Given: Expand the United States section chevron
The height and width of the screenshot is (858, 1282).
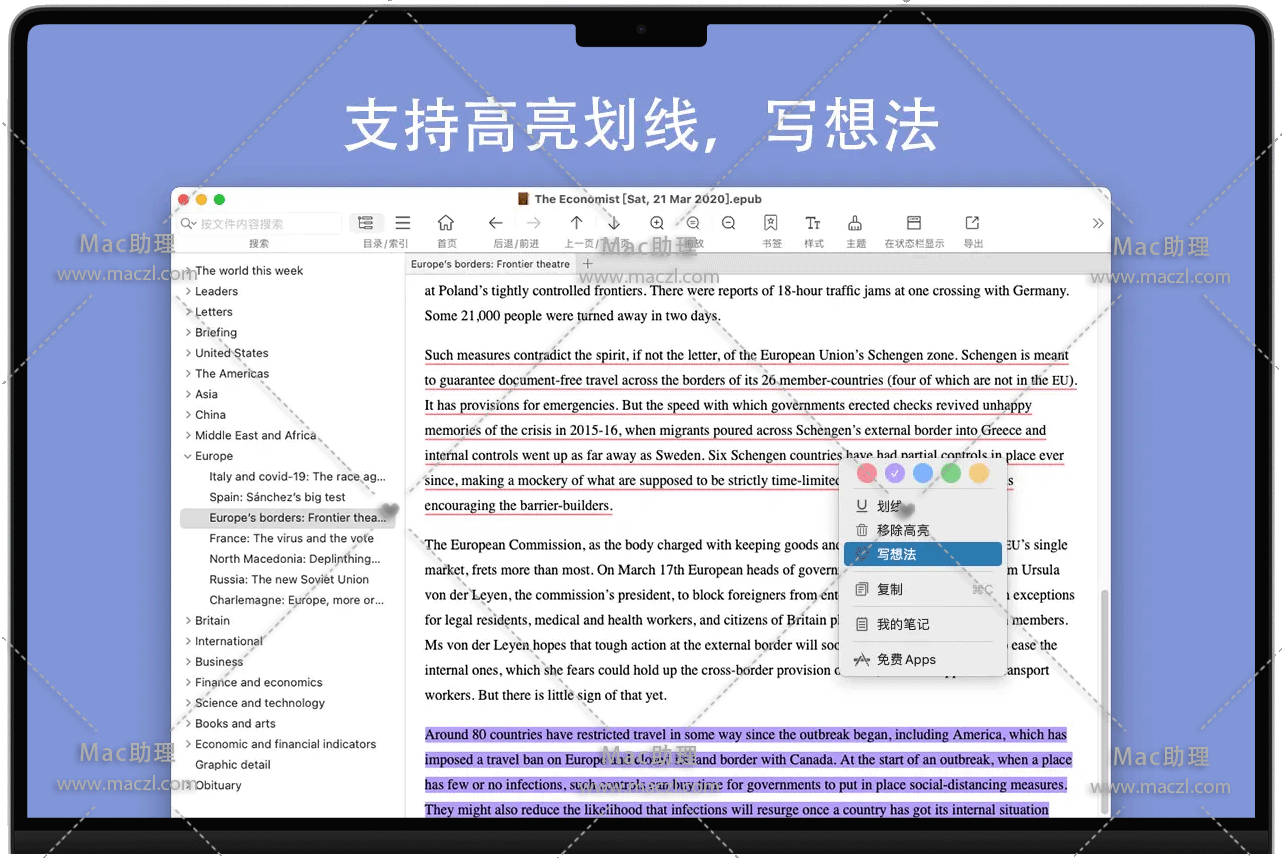Looking at the screenshot, I should [x=188, y=353].
